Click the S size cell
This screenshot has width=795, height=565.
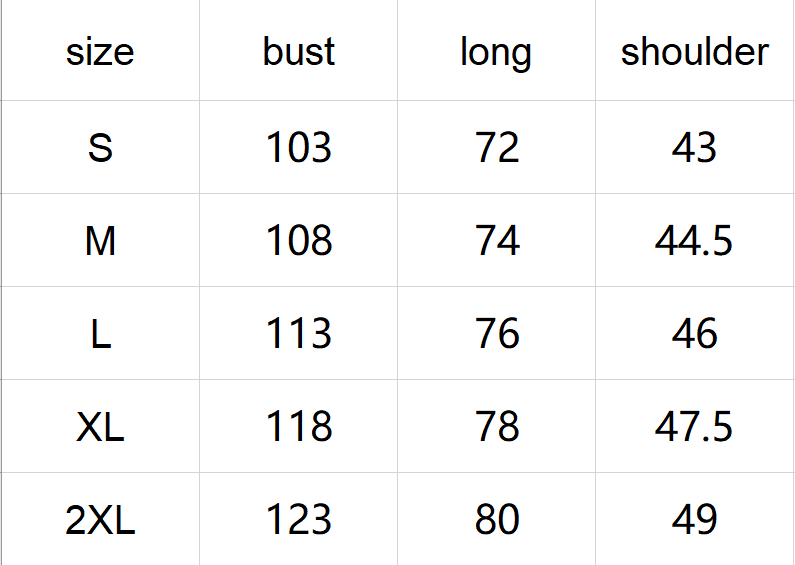tap(100, 148)
